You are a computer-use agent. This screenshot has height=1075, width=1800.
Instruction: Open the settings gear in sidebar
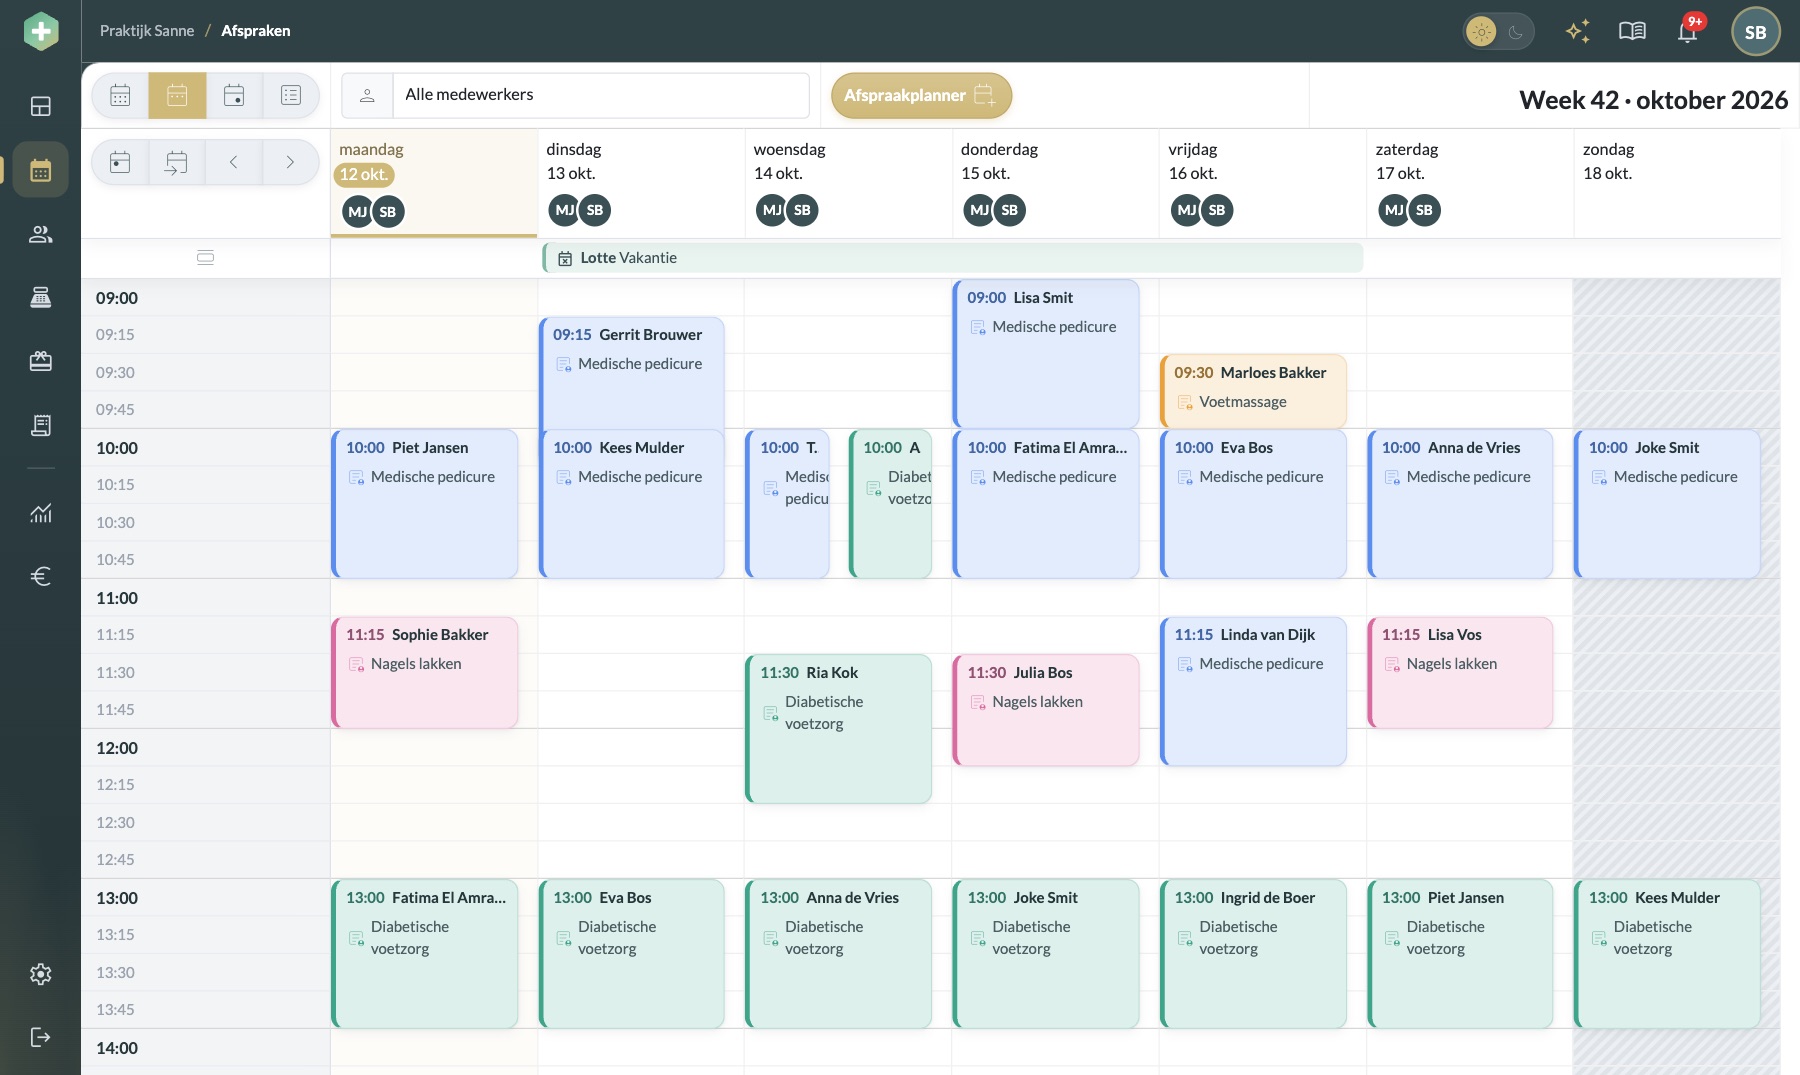(x=41, y=974)
